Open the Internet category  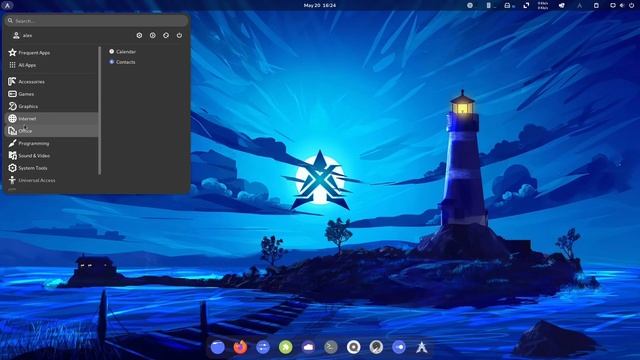click(x=52, y=118)
